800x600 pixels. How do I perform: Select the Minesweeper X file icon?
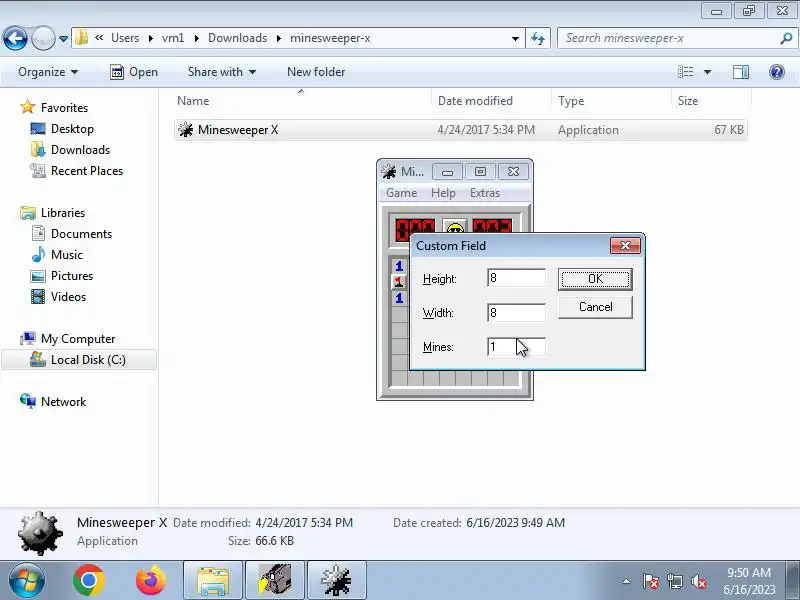[x=185, y=130]
